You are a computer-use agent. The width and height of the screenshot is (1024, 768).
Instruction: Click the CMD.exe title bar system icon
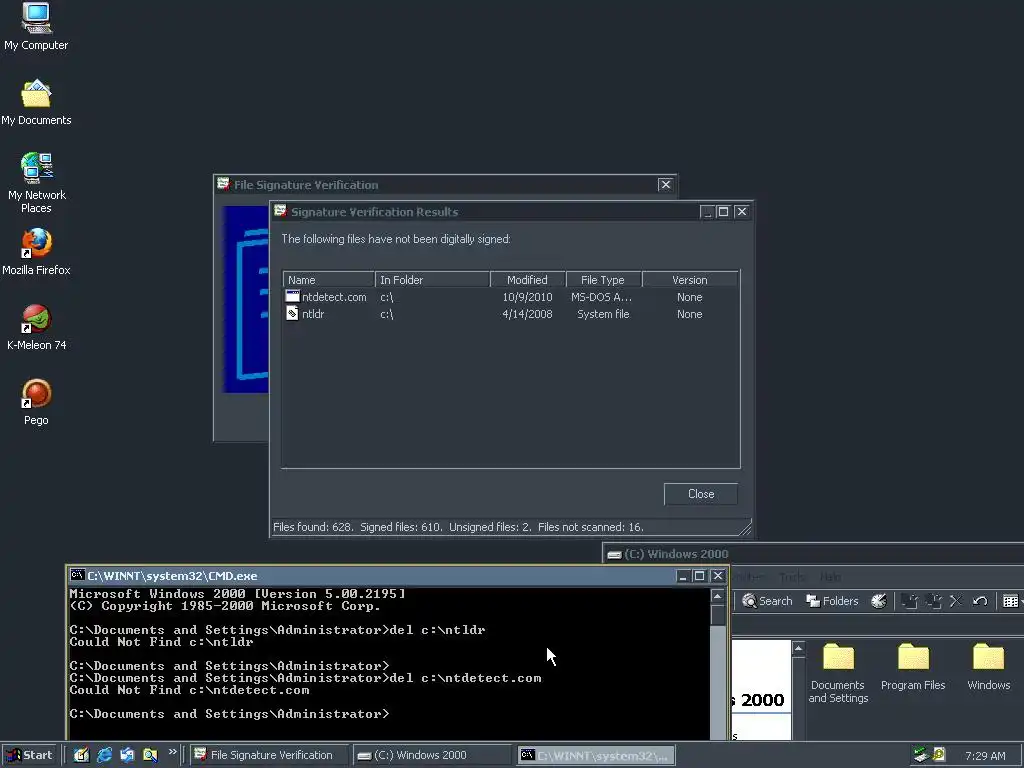pos(77,575)
